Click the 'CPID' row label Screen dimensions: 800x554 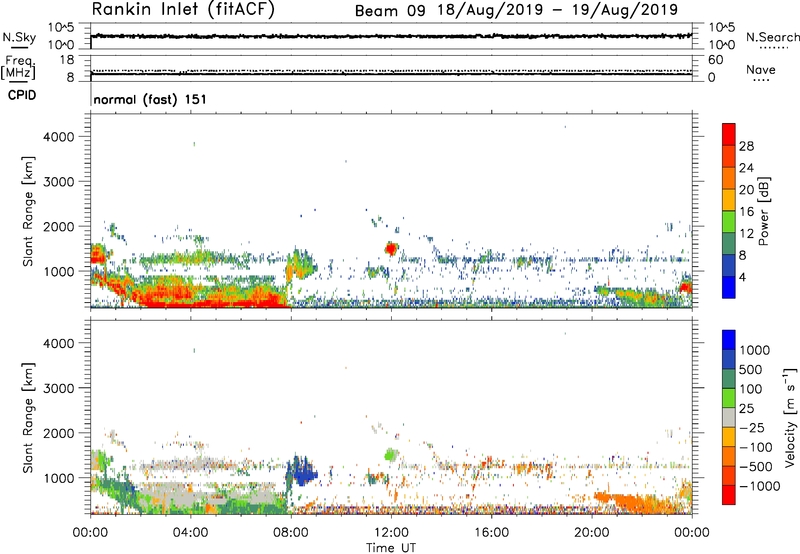coord(22,95)
